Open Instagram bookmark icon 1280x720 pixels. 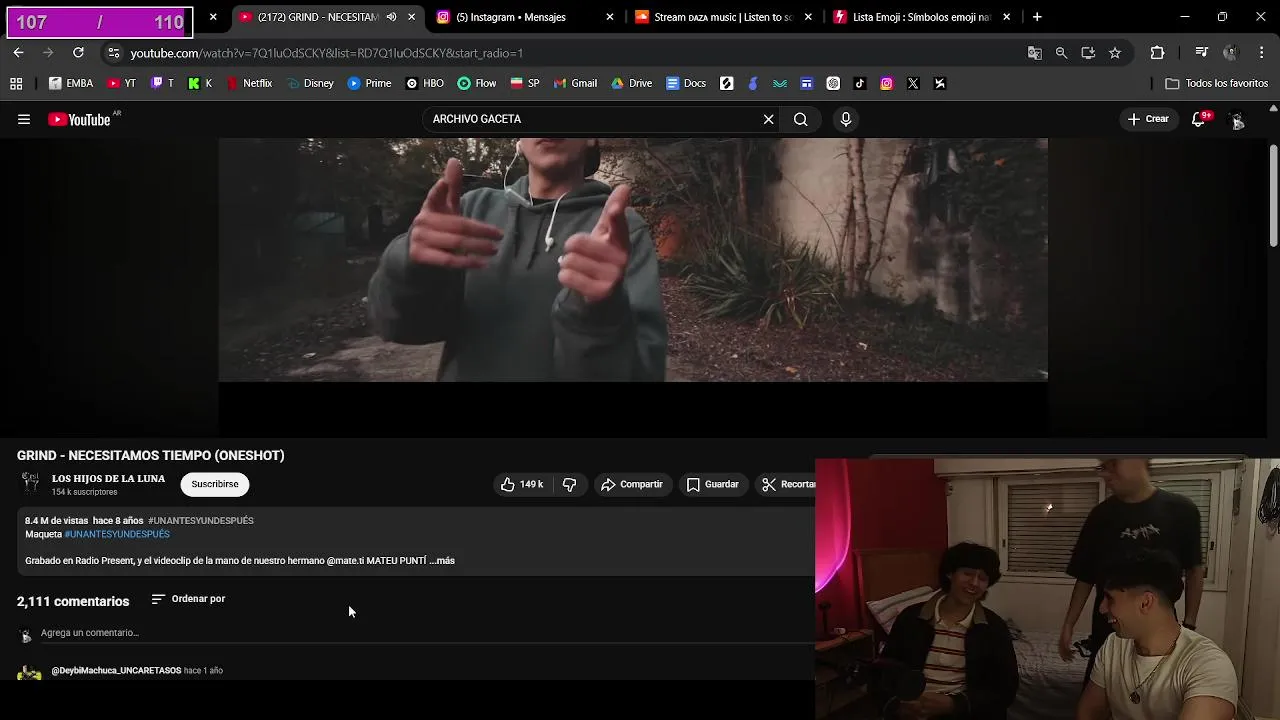coord(886,84)
